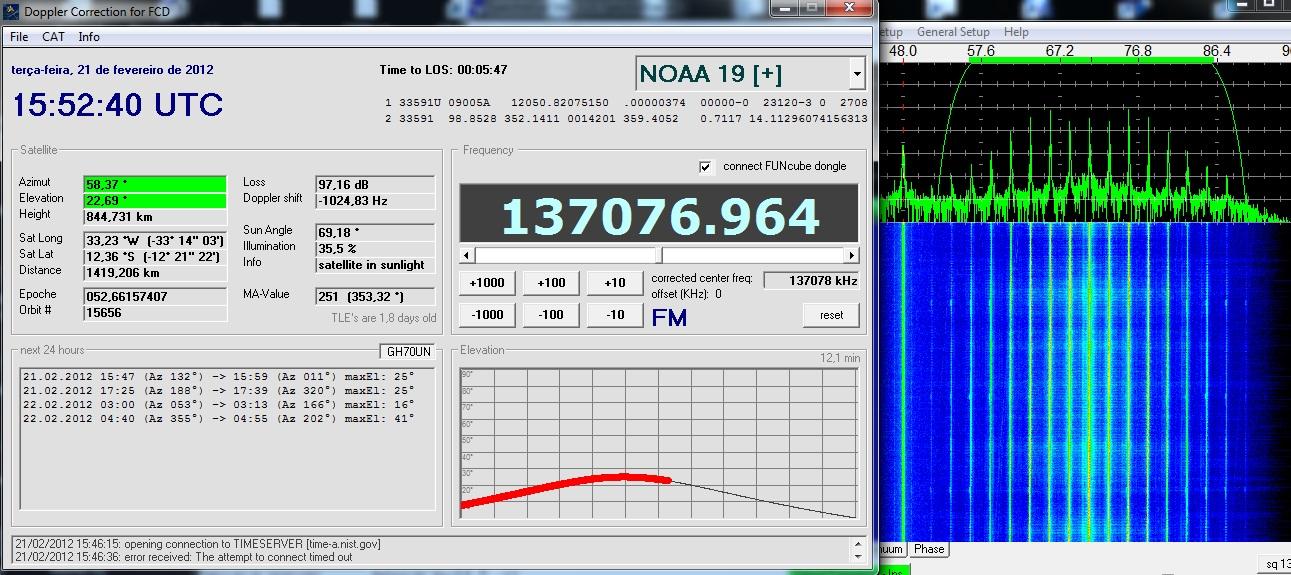The image size is (1291, 575).
Task: Open the CAT menu
Action: point(53,37)
